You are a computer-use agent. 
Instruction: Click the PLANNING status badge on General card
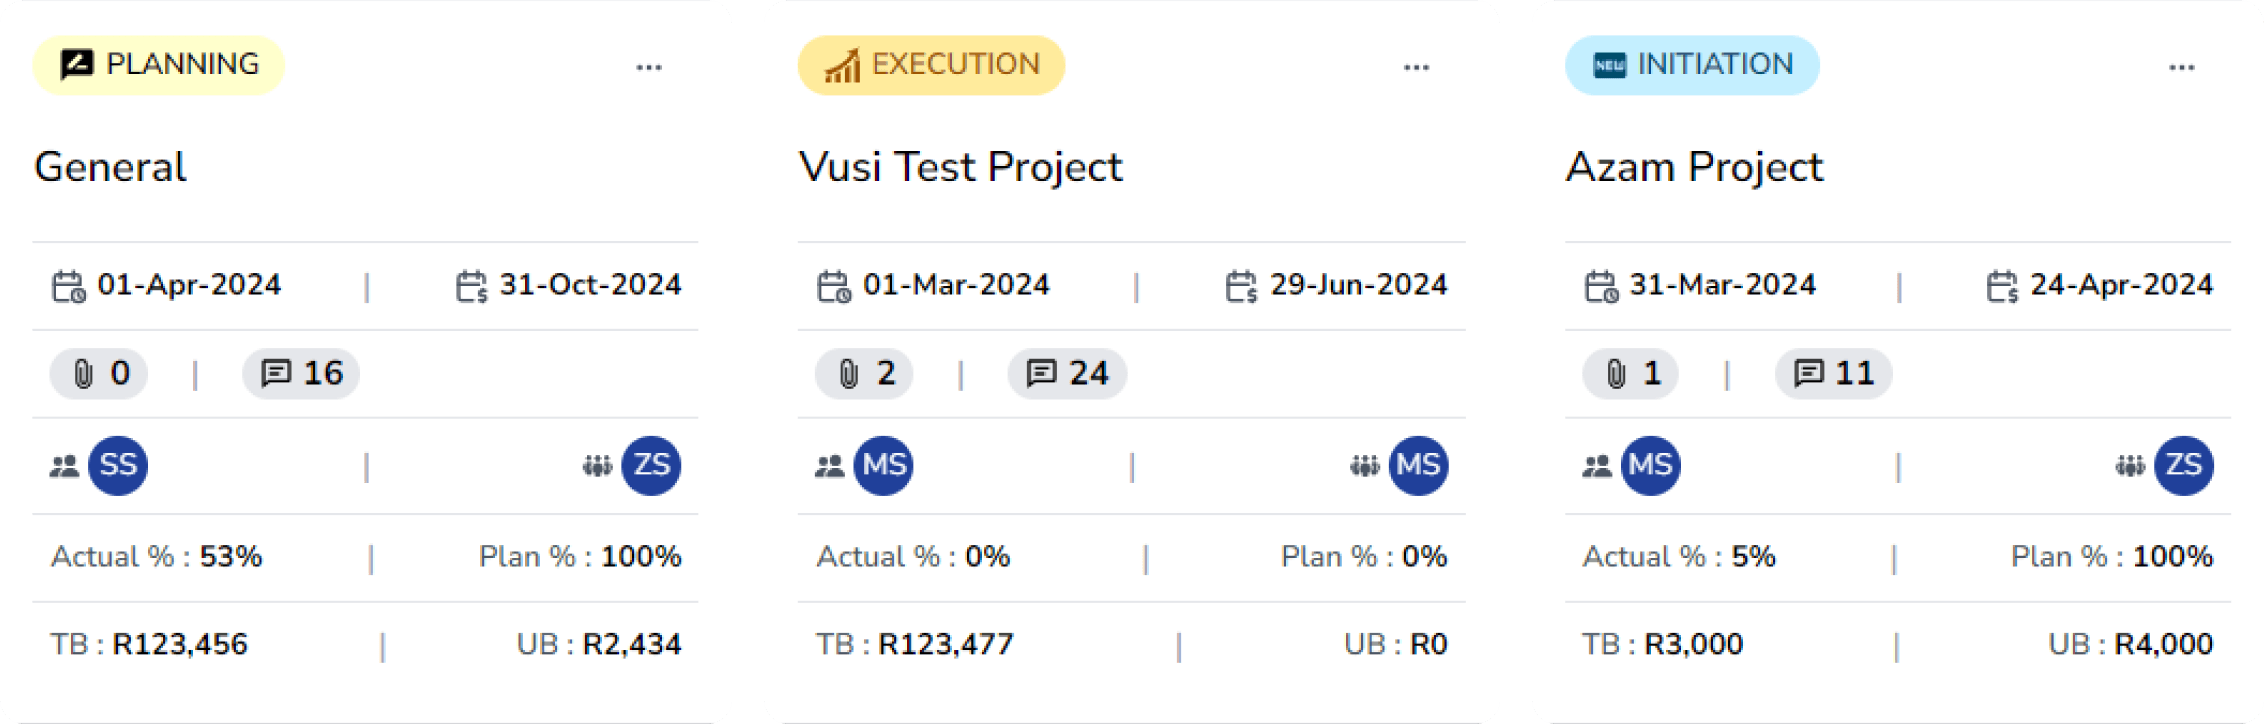click(x=158, y=64)
